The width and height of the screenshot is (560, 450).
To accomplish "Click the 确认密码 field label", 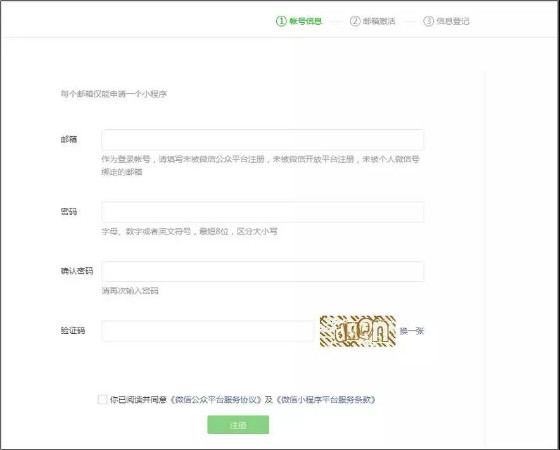I will click(77, 271).
